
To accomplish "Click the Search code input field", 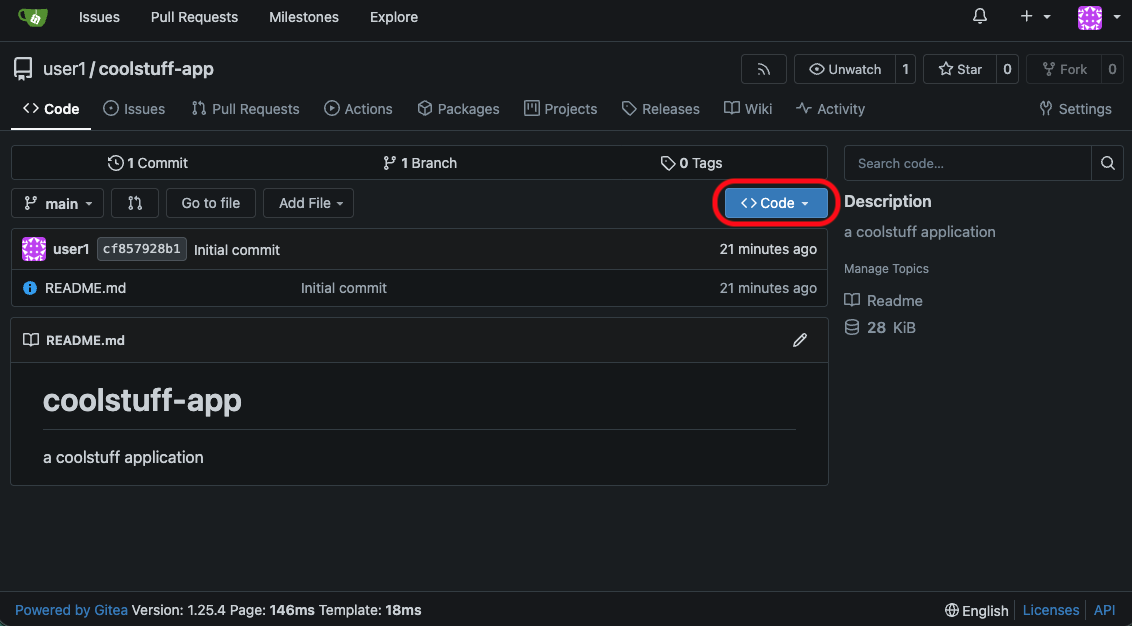I will 967,163.
